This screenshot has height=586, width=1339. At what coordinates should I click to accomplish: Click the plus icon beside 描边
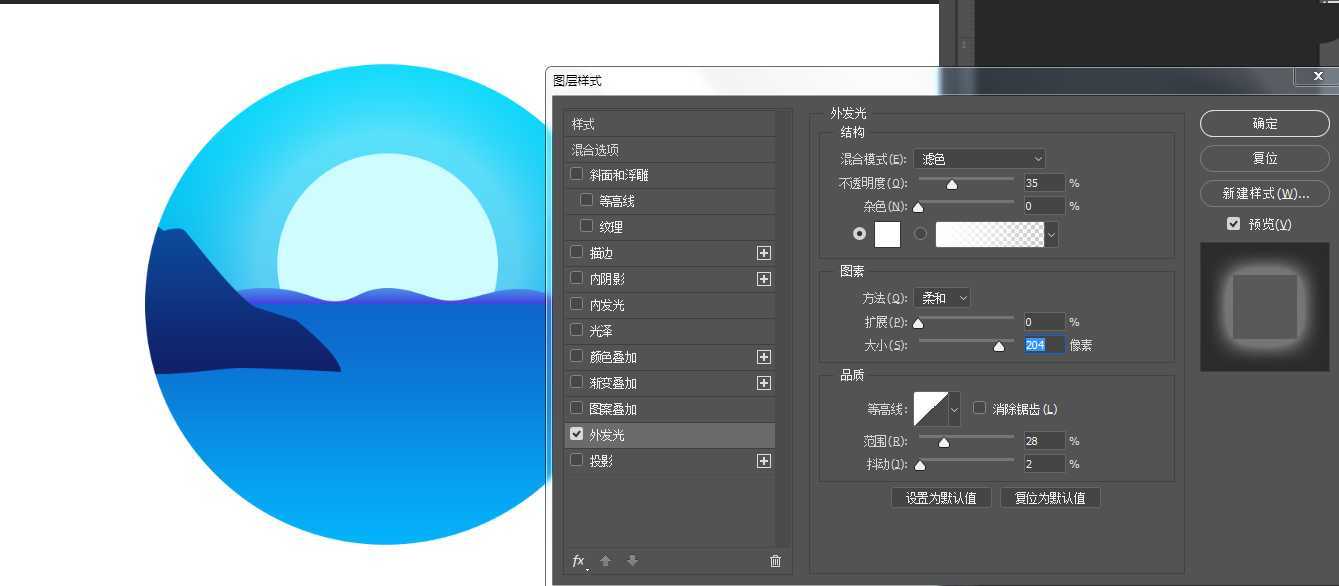[763, 253]
